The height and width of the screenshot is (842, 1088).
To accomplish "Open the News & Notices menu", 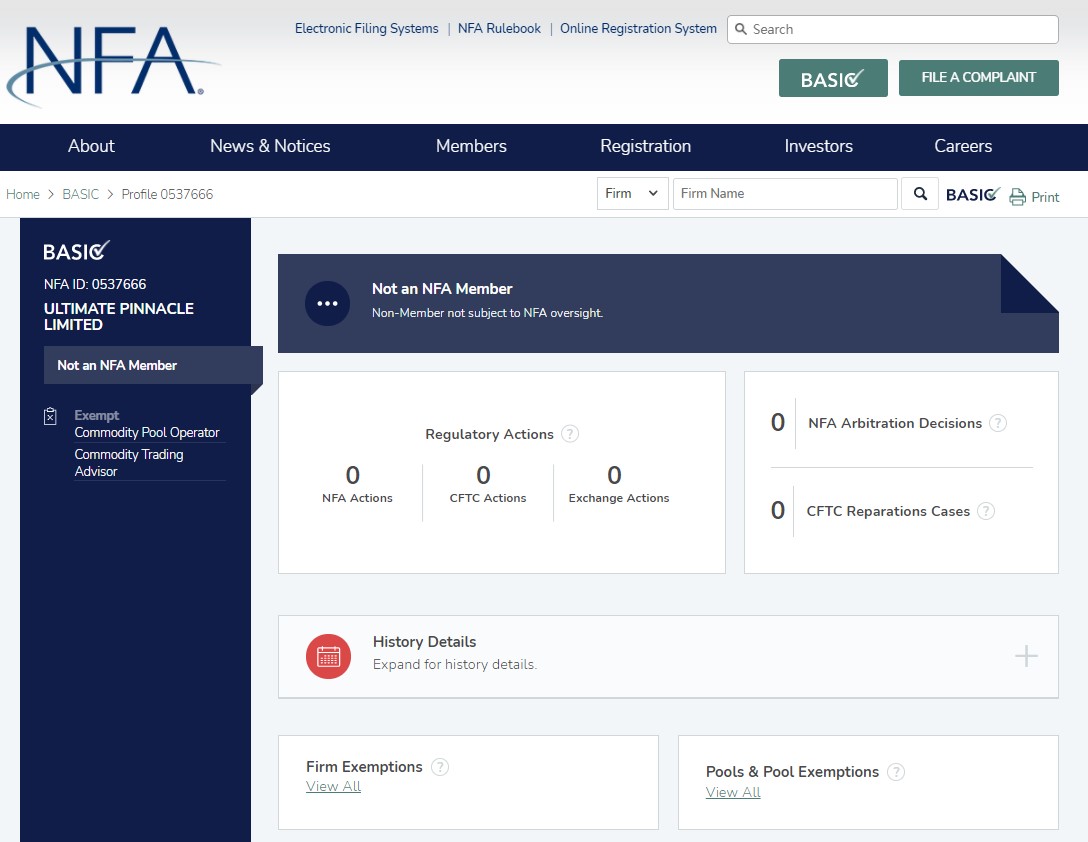I will pos(270,146).
